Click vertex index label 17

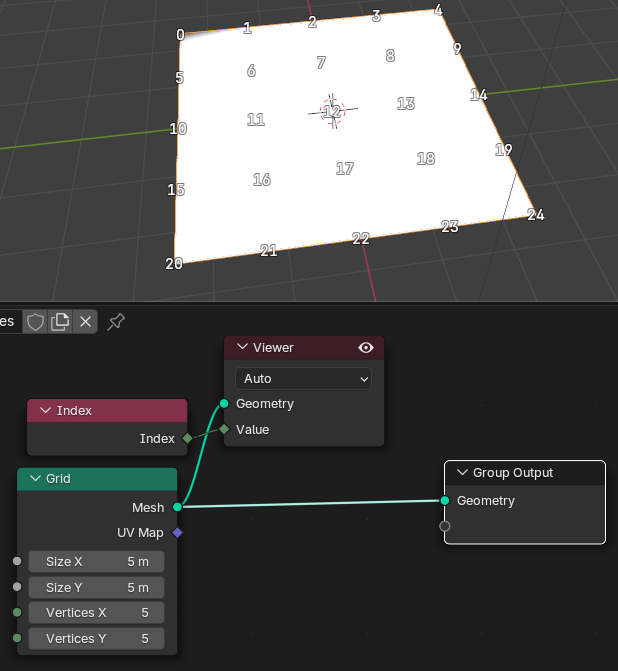[345, 169]
